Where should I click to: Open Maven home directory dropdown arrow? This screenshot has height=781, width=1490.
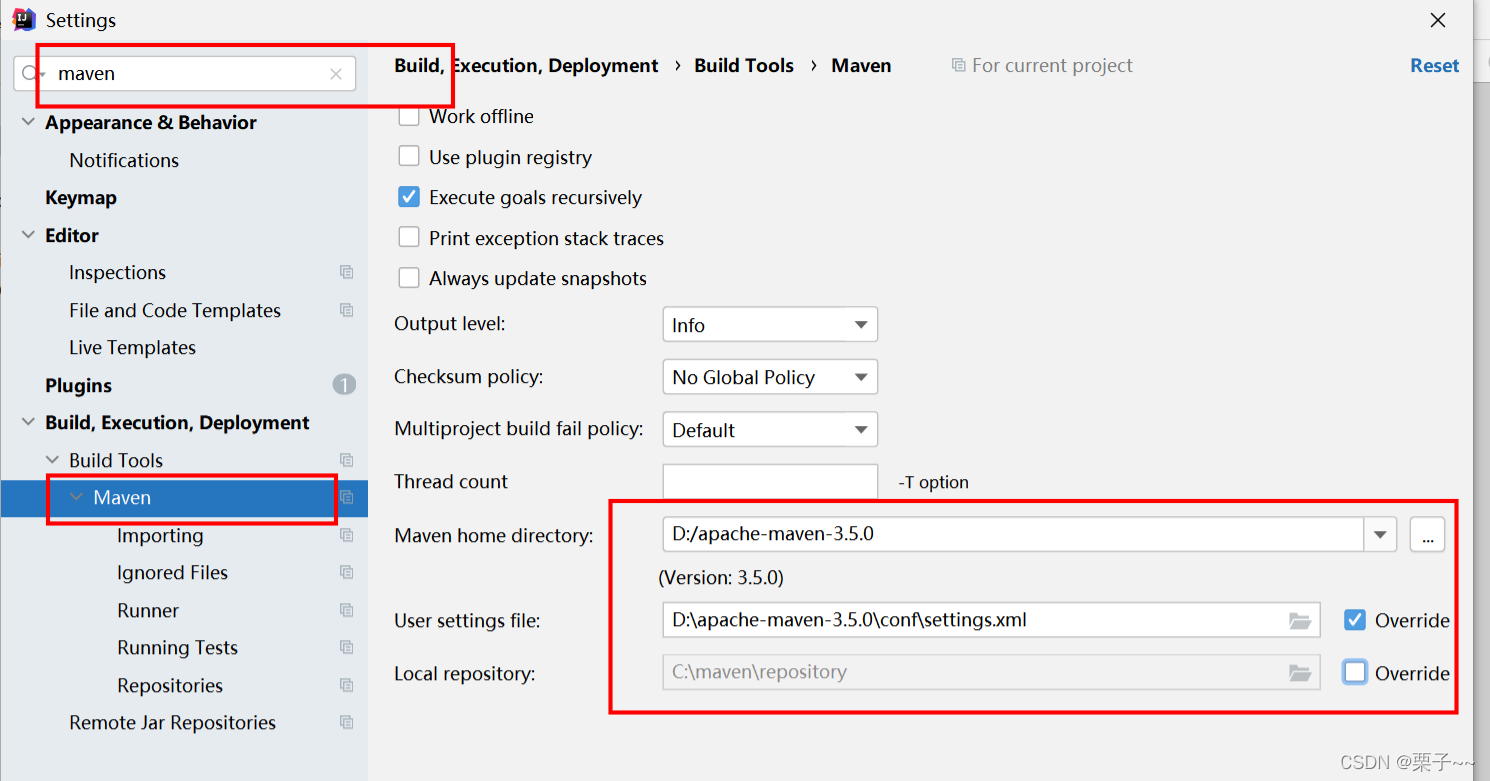tap(1380, 534)
